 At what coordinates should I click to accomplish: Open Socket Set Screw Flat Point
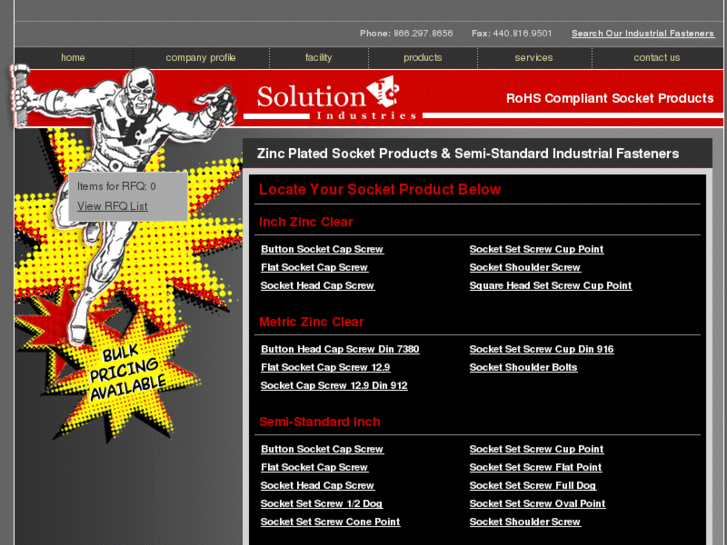tap(536, 468)
